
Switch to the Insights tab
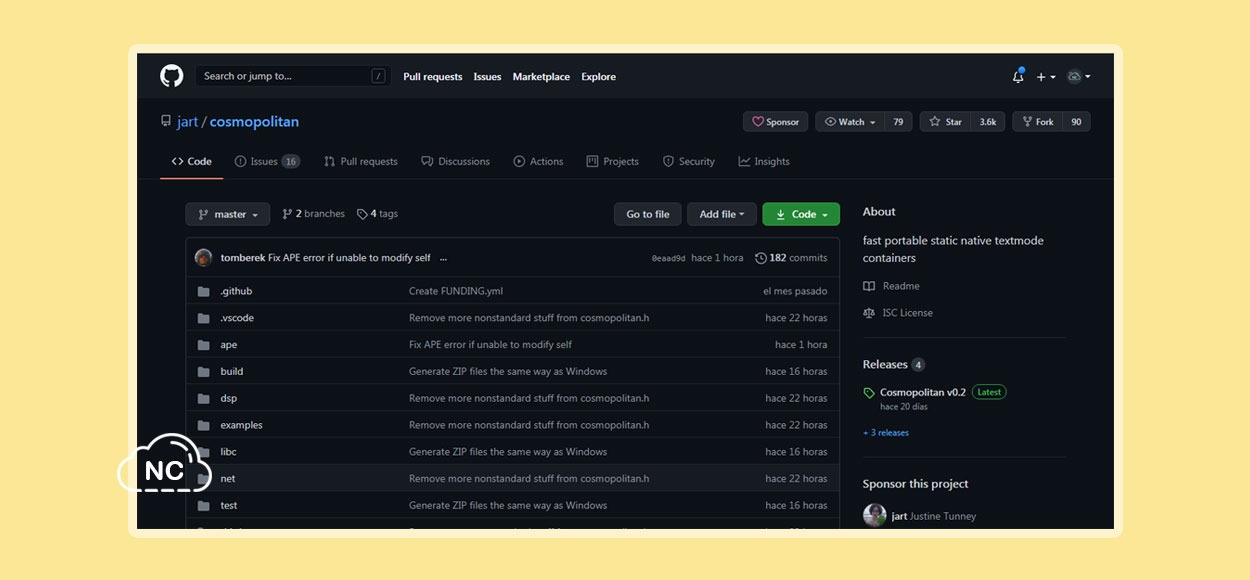click(x=764, y=161)
